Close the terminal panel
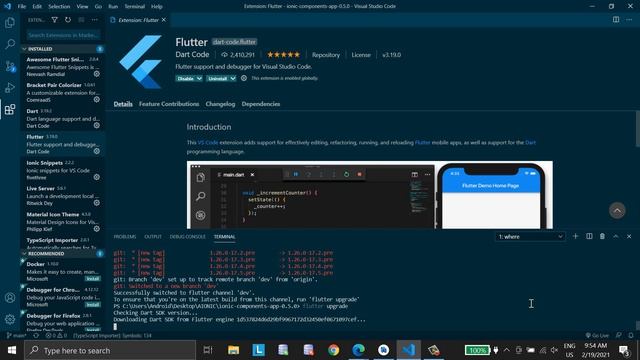 pyautogui.click(x=629, y=236)
